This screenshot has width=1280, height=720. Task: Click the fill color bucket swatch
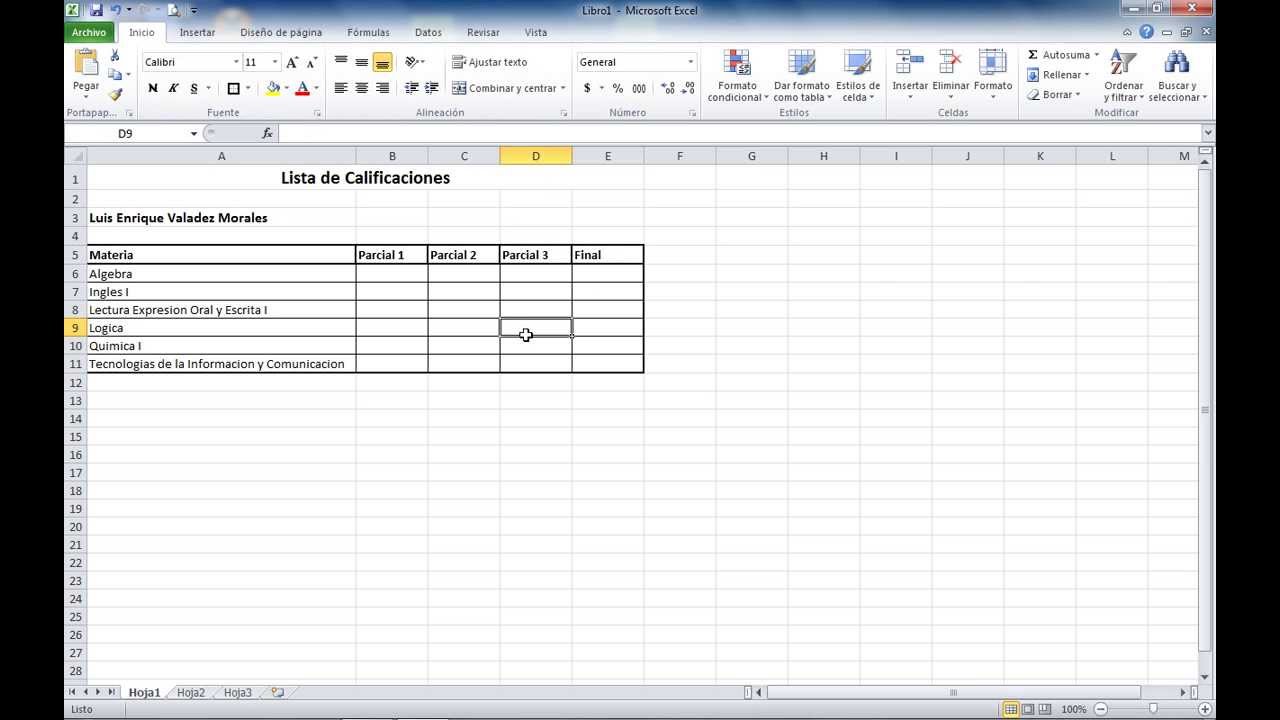click(273, 88)
